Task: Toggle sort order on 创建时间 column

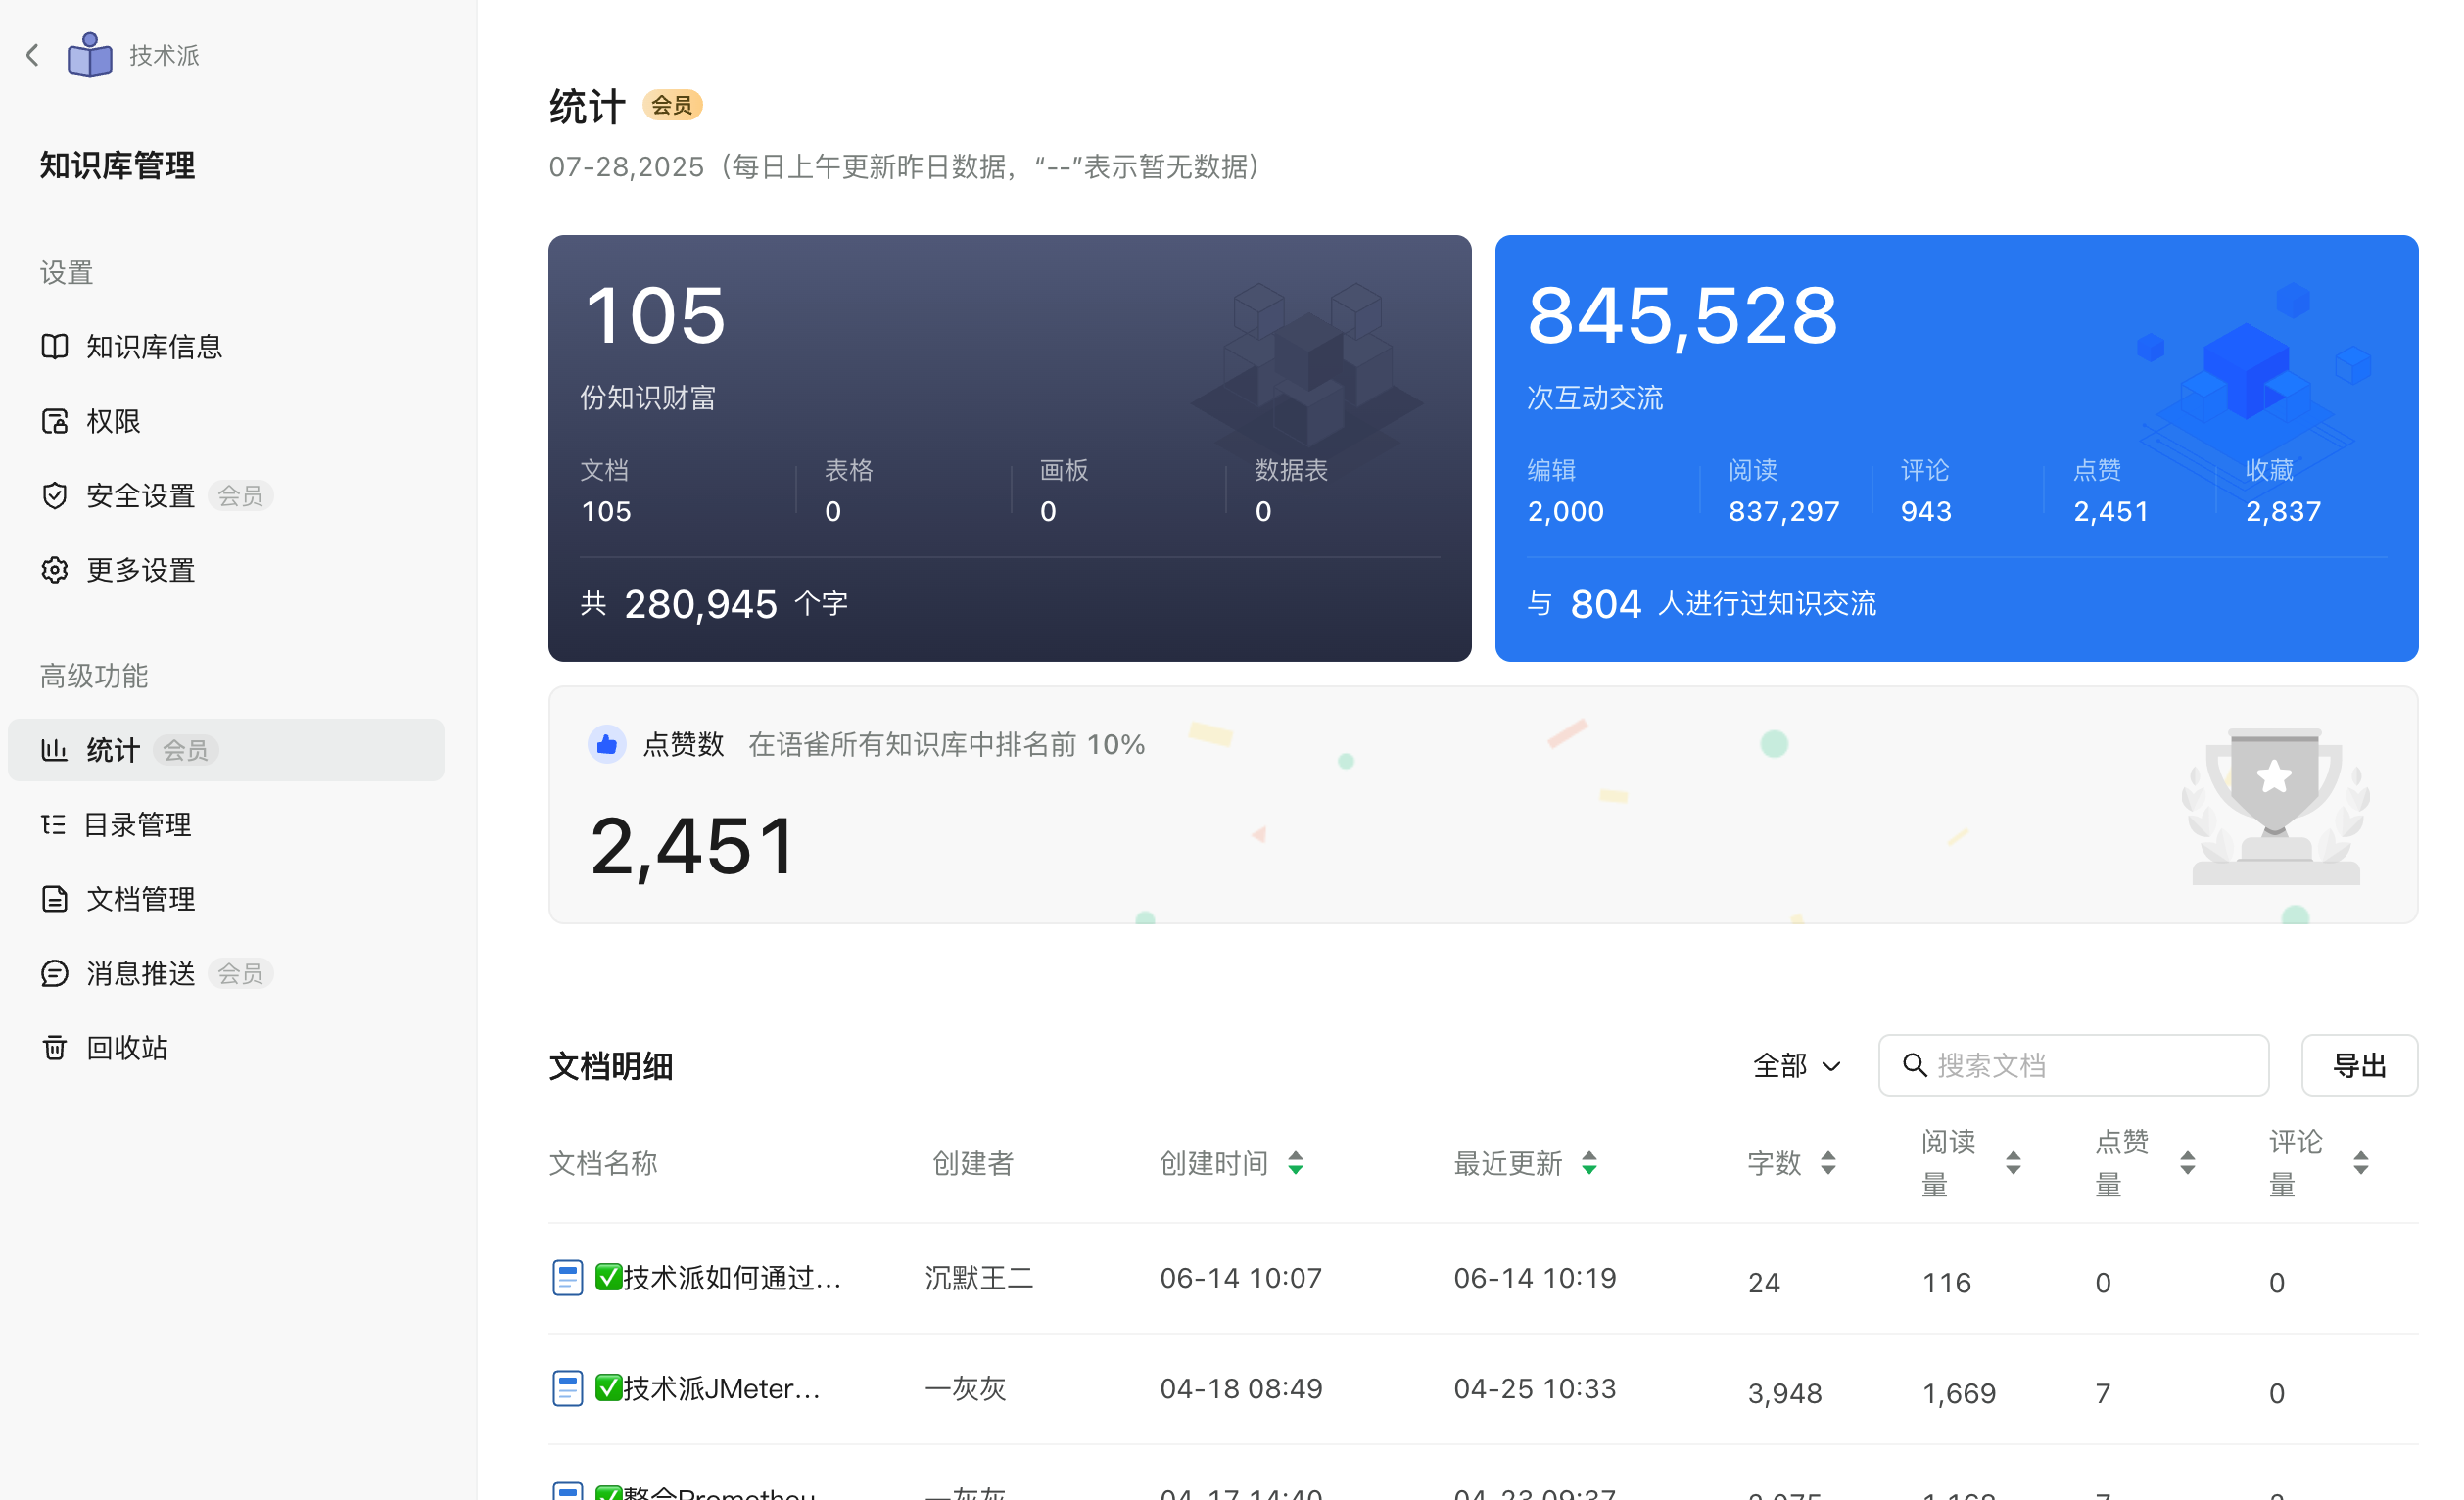Action: click(1296, 1163)
